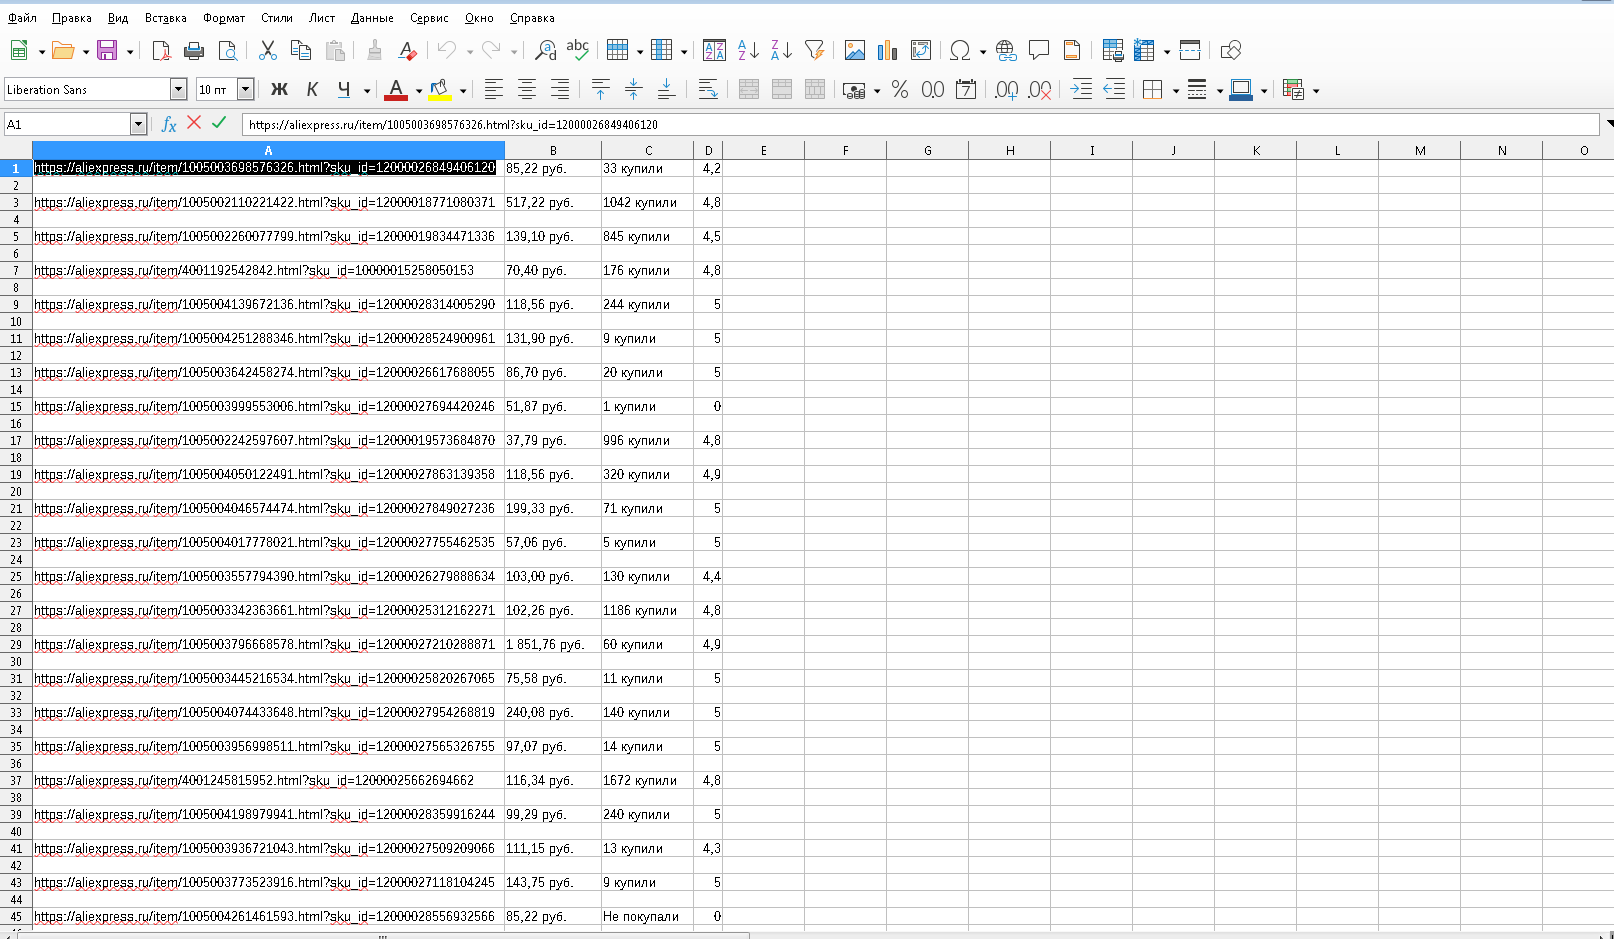
Task: Open the Данные menu
Action: (x=372, y=18)
